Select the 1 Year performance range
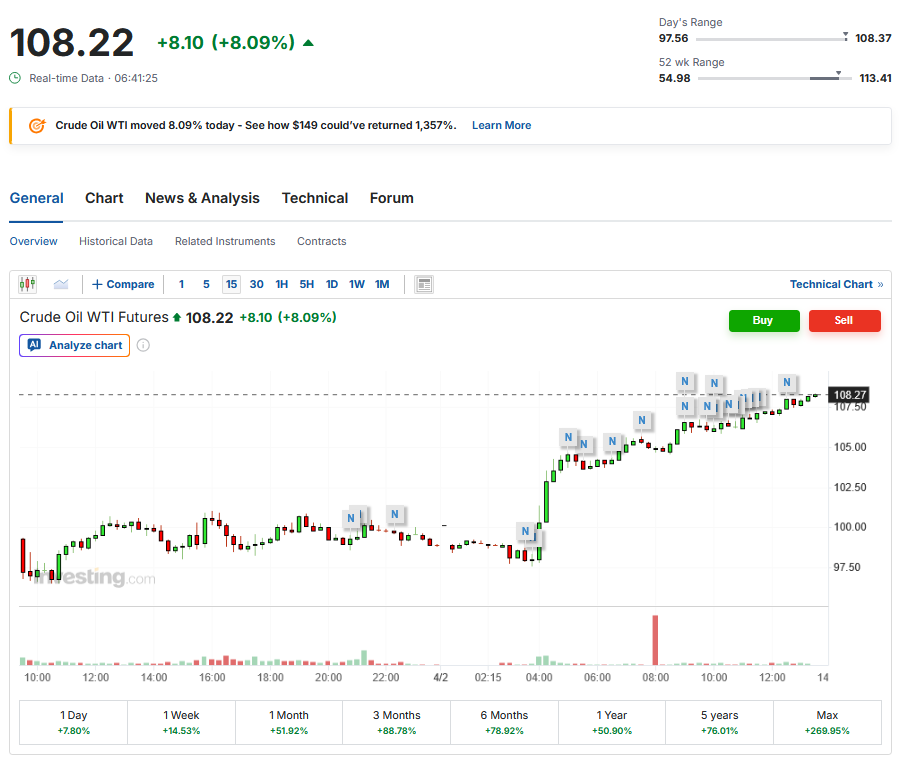This screenshot has height=758, width=901. [x=612, y=722]
